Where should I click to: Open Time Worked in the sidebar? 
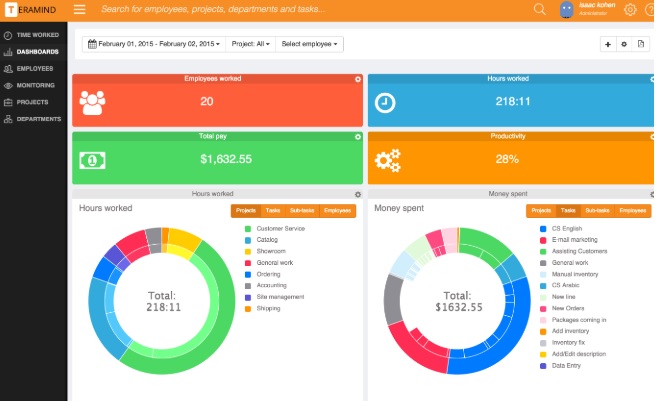pyautogui.click(x=36, y=35)
